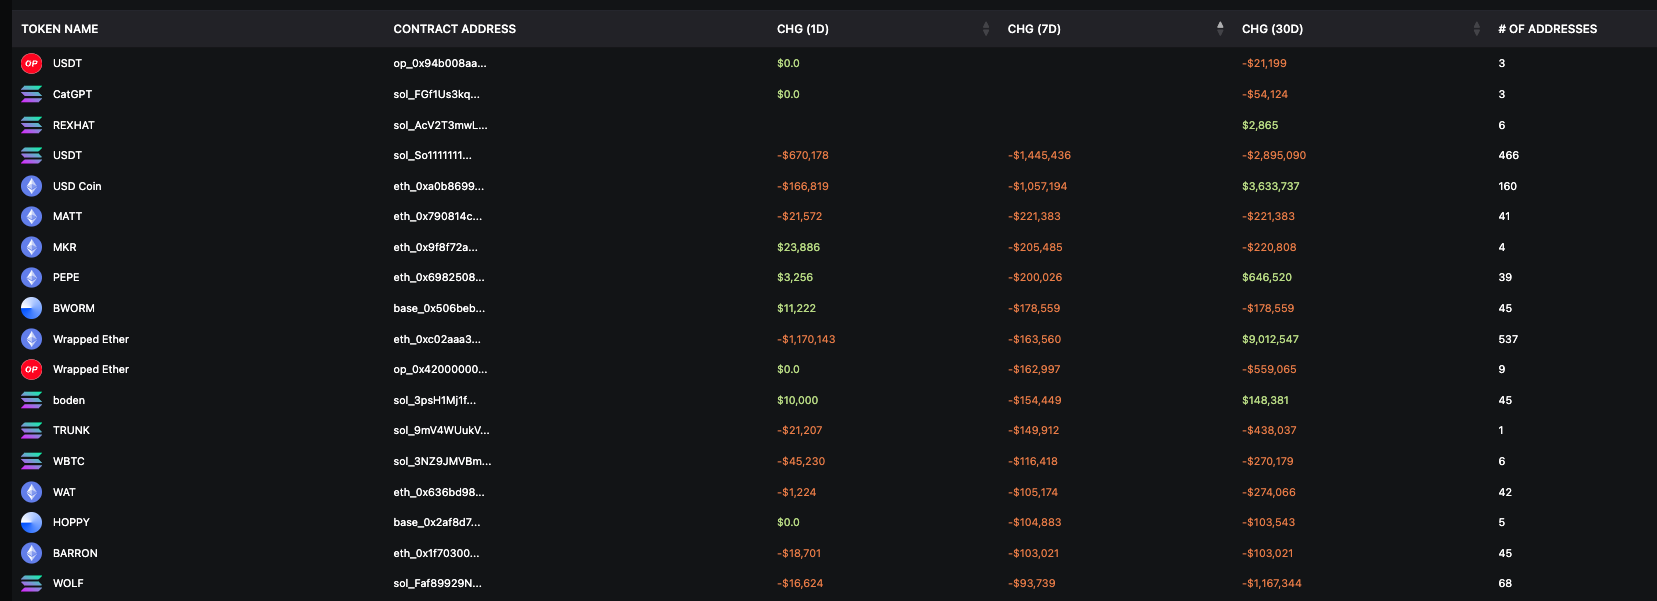This screenshot has width=1657, height=601.
Task: Click the Optimism icon beside USDT
Action: coord(32,63)
